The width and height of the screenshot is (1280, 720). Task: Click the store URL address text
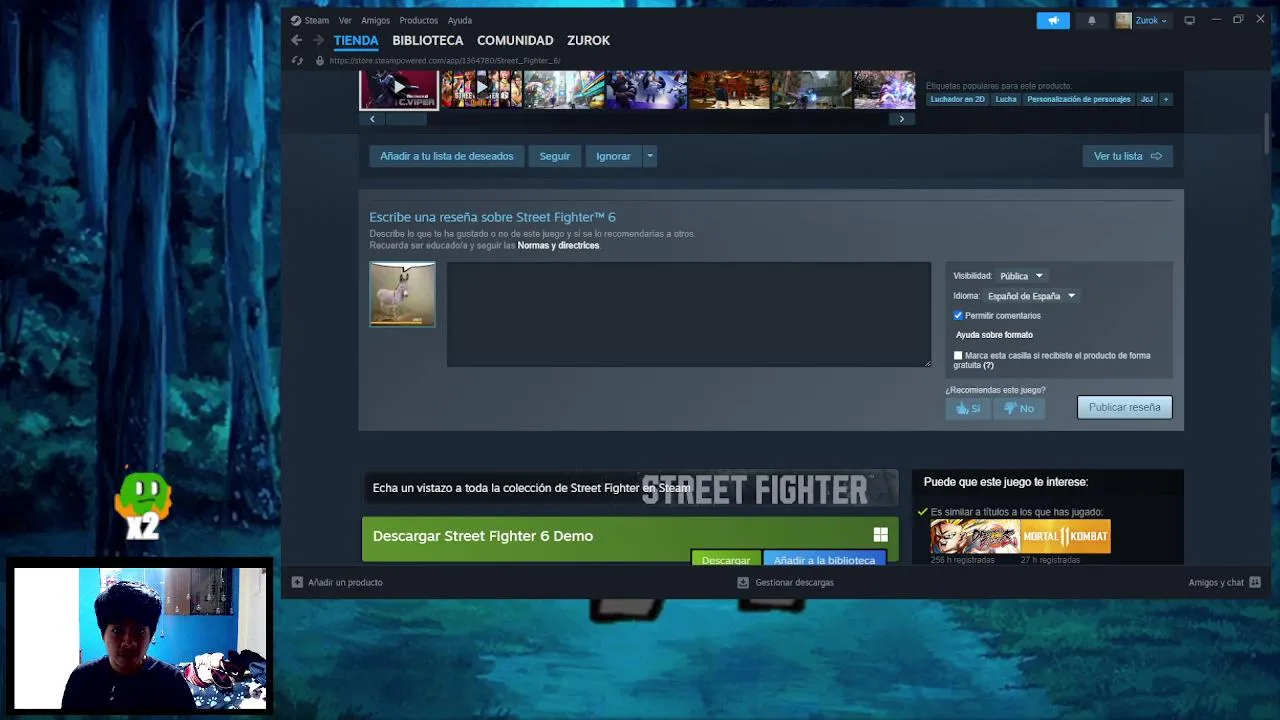click(445, 60)
